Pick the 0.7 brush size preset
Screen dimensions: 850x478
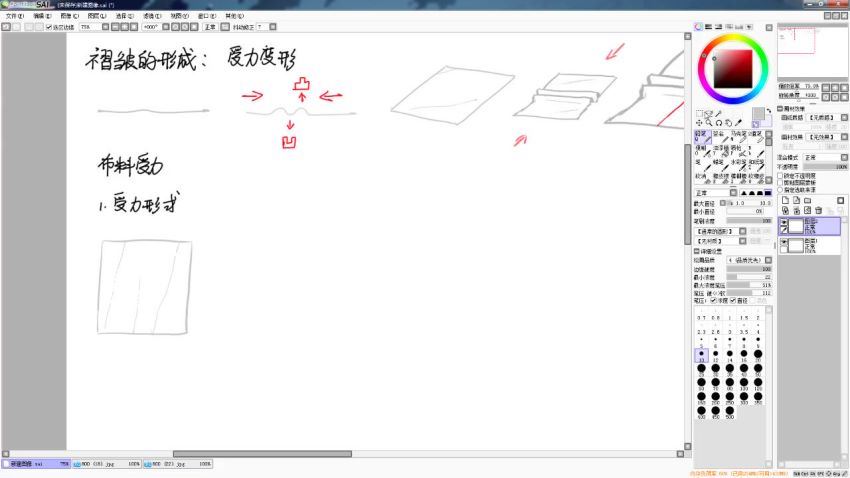coord(701,314)
